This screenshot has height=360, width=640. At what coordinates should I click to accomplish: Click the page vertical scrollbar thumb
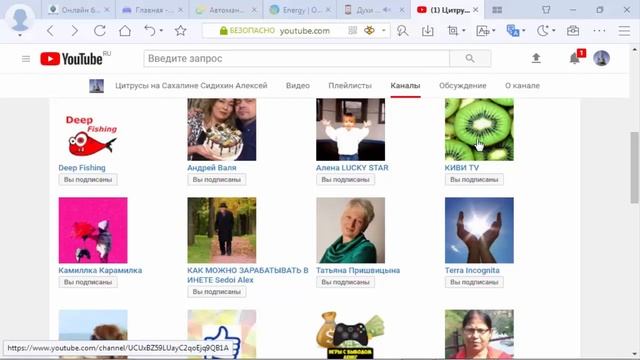coord(634,167)
